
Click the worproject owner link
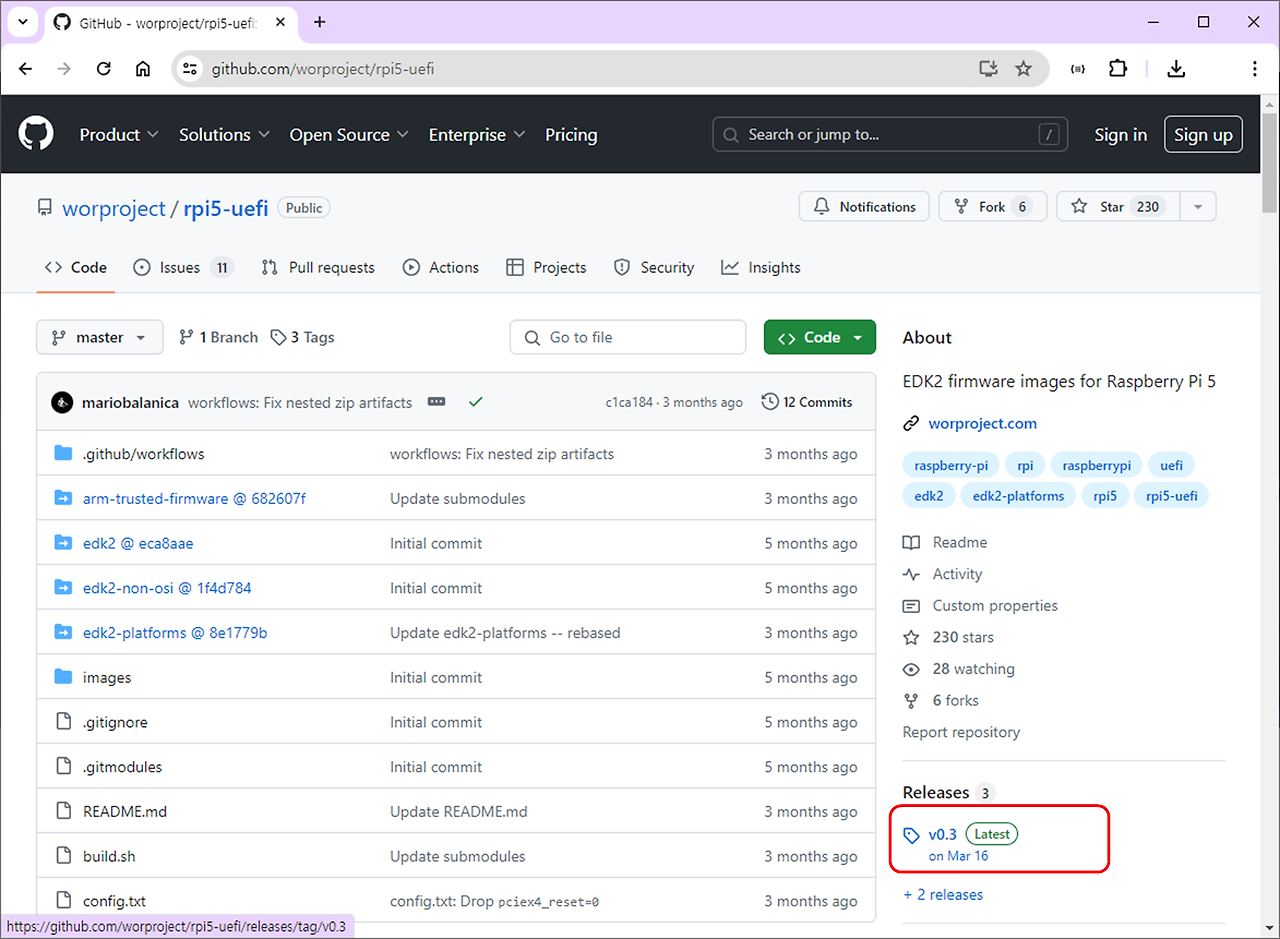(114, 208)
